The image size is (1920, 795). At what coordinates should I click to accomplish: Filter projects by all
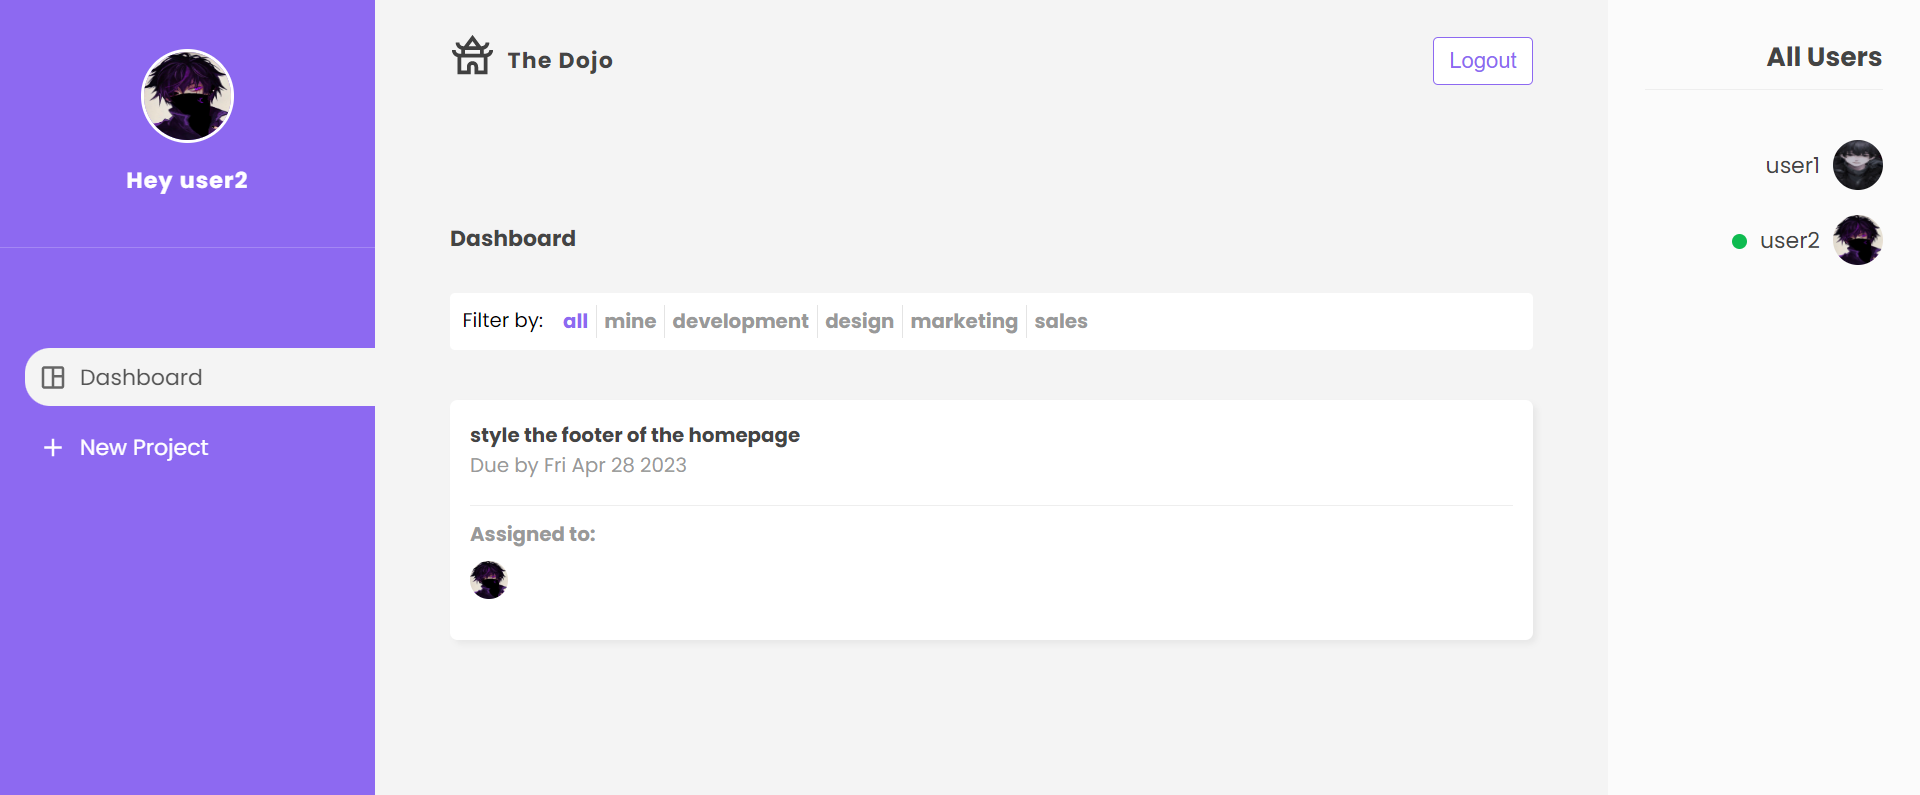[x=575, y=321]
